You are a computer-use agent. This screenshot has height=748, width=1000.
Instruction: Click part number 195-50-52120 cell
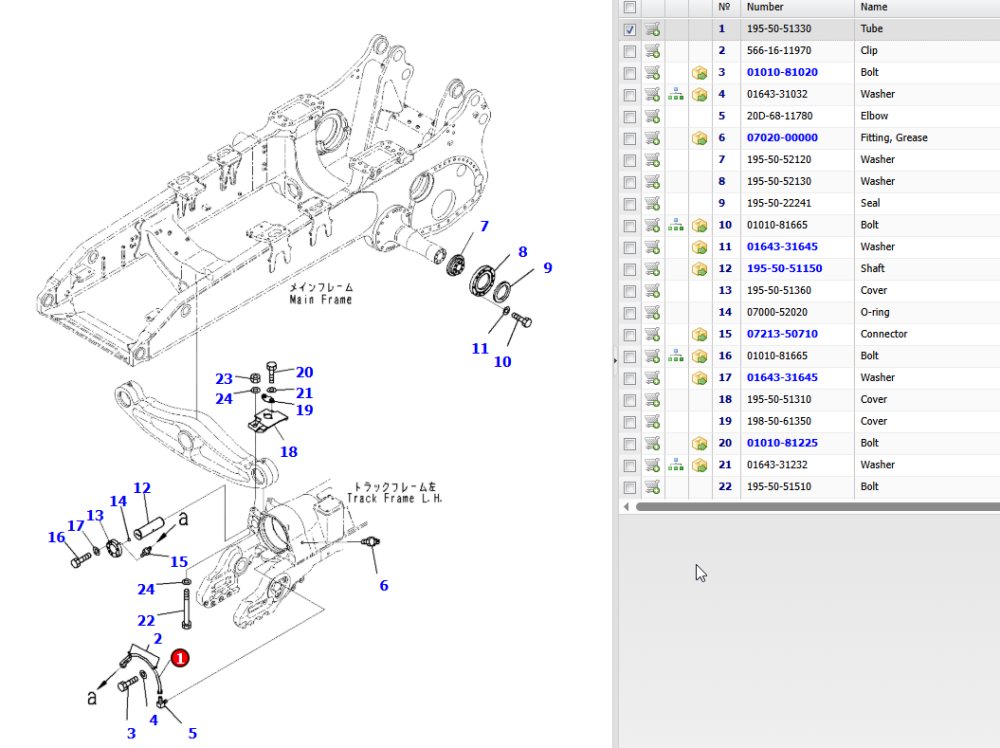(779, 159)
